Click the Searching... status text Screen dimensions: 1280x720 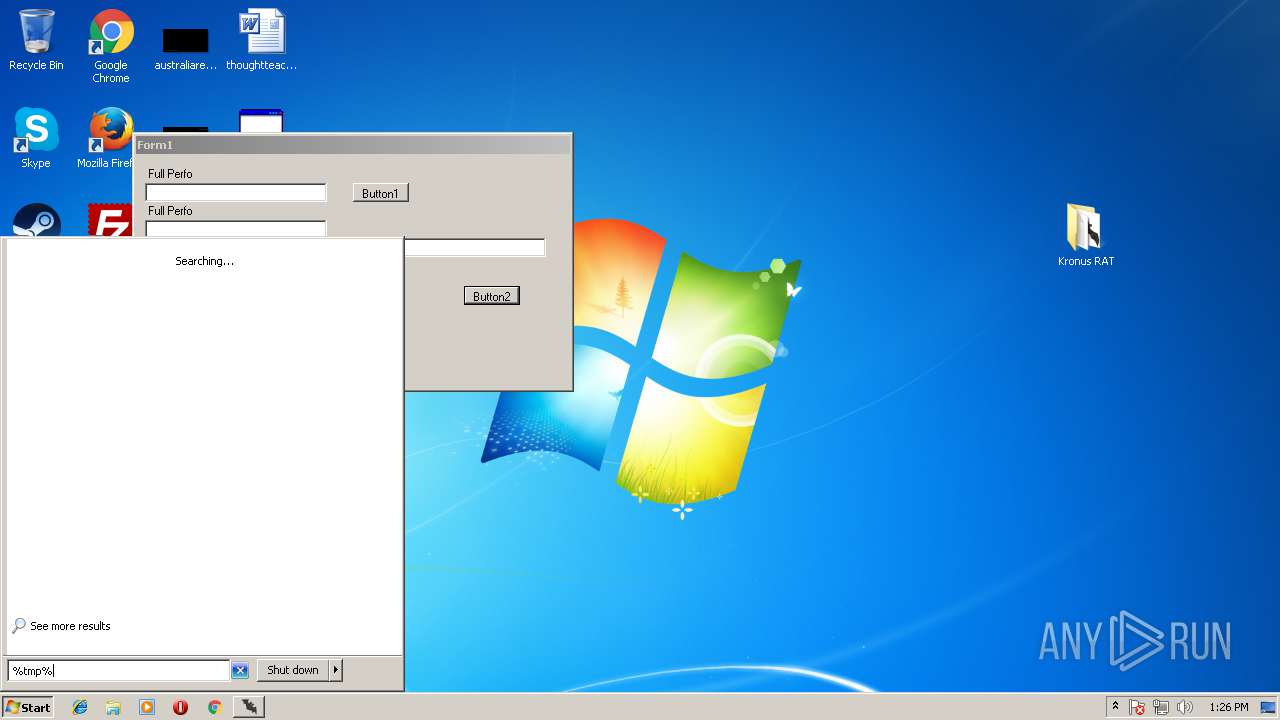pyautogui.click(x=205, y=261)
